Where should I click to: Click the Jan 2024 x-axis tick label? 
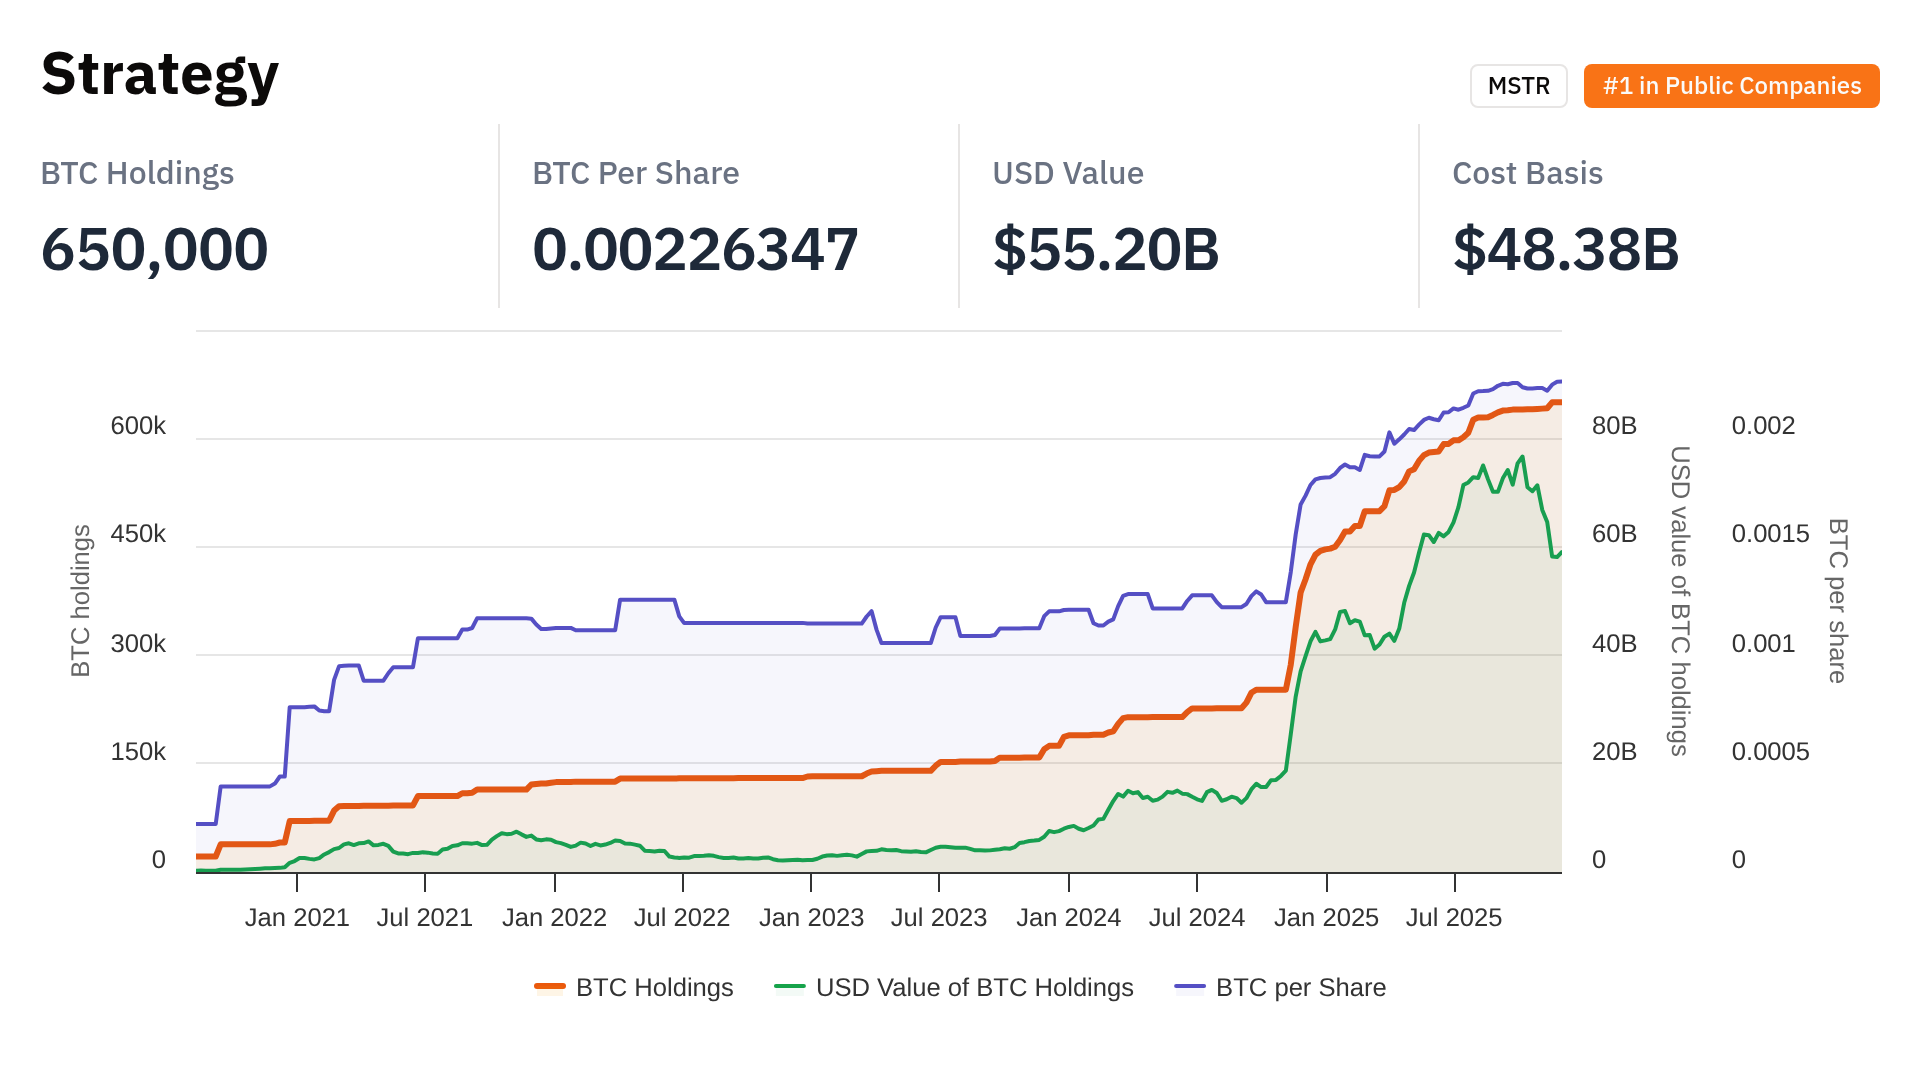pyautogui.click(x=1068, y=917)
